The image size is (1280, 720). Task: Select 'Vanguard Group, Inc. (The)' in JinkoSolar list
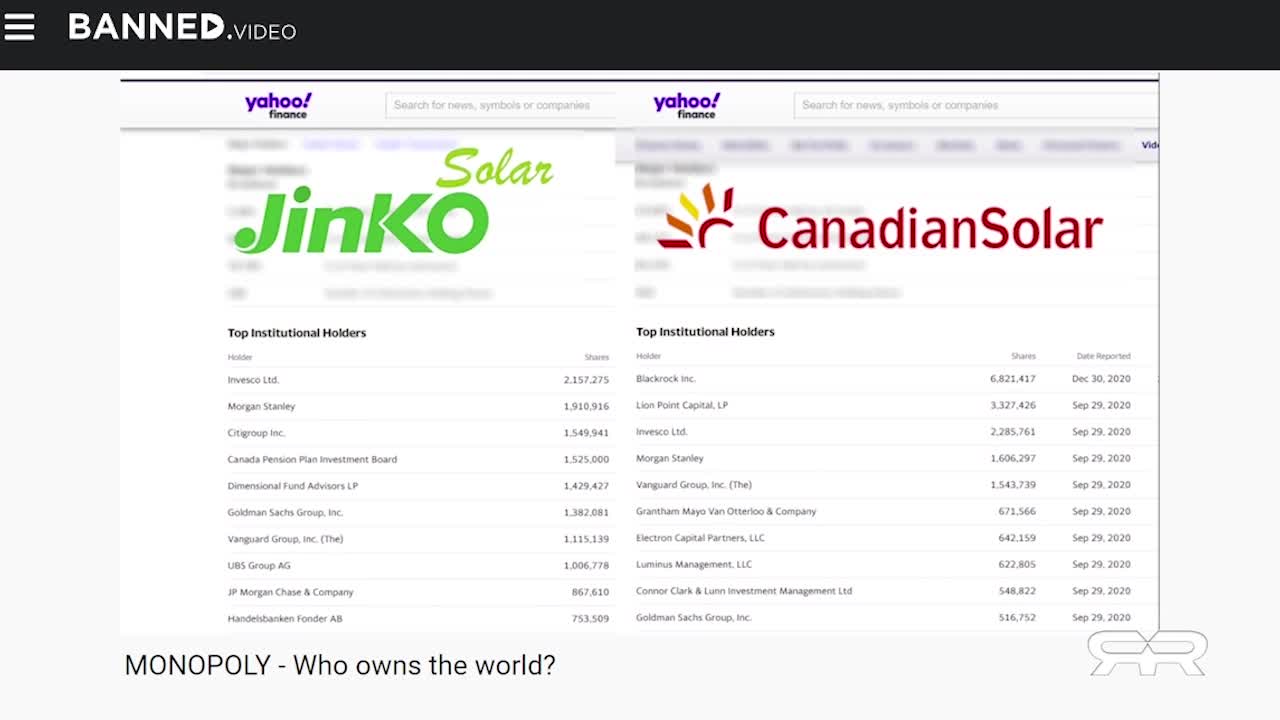[x=285, y=539]
